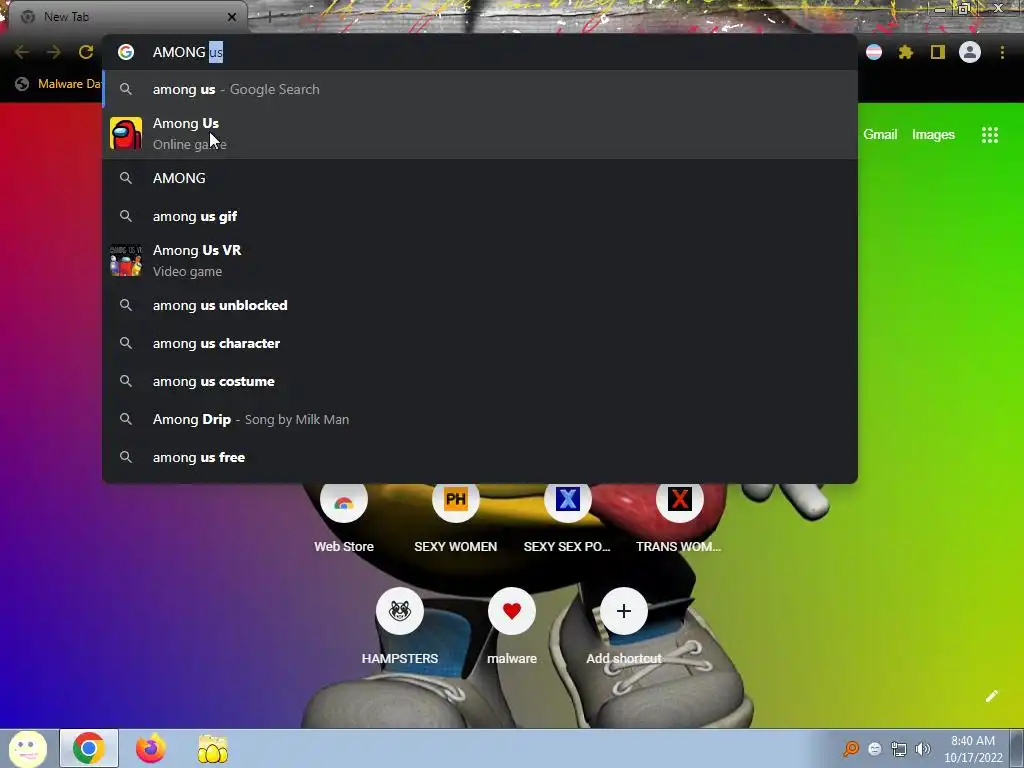Click the red Among Us crewmate thumbnail
Image resolution: width=1024 pixels, height=768 pixels.
point(126,133)
